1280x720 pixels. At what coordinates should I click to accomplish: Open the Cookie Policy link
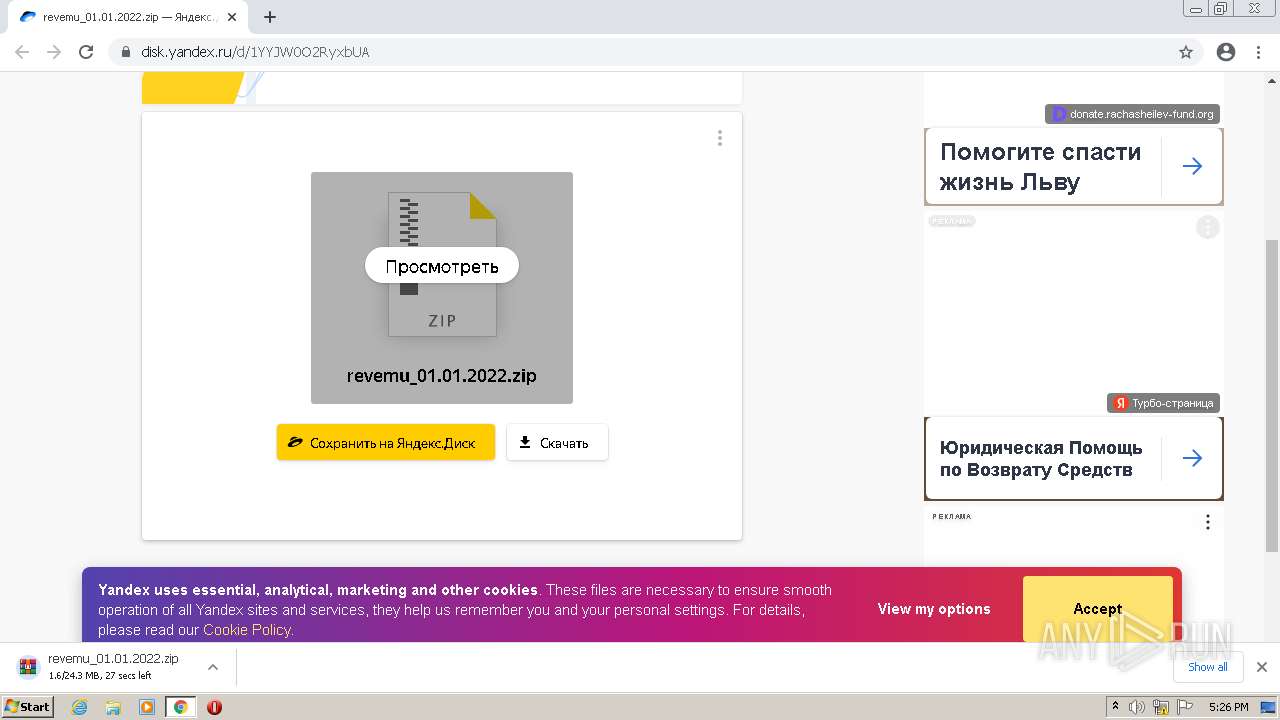coord(247,630)
